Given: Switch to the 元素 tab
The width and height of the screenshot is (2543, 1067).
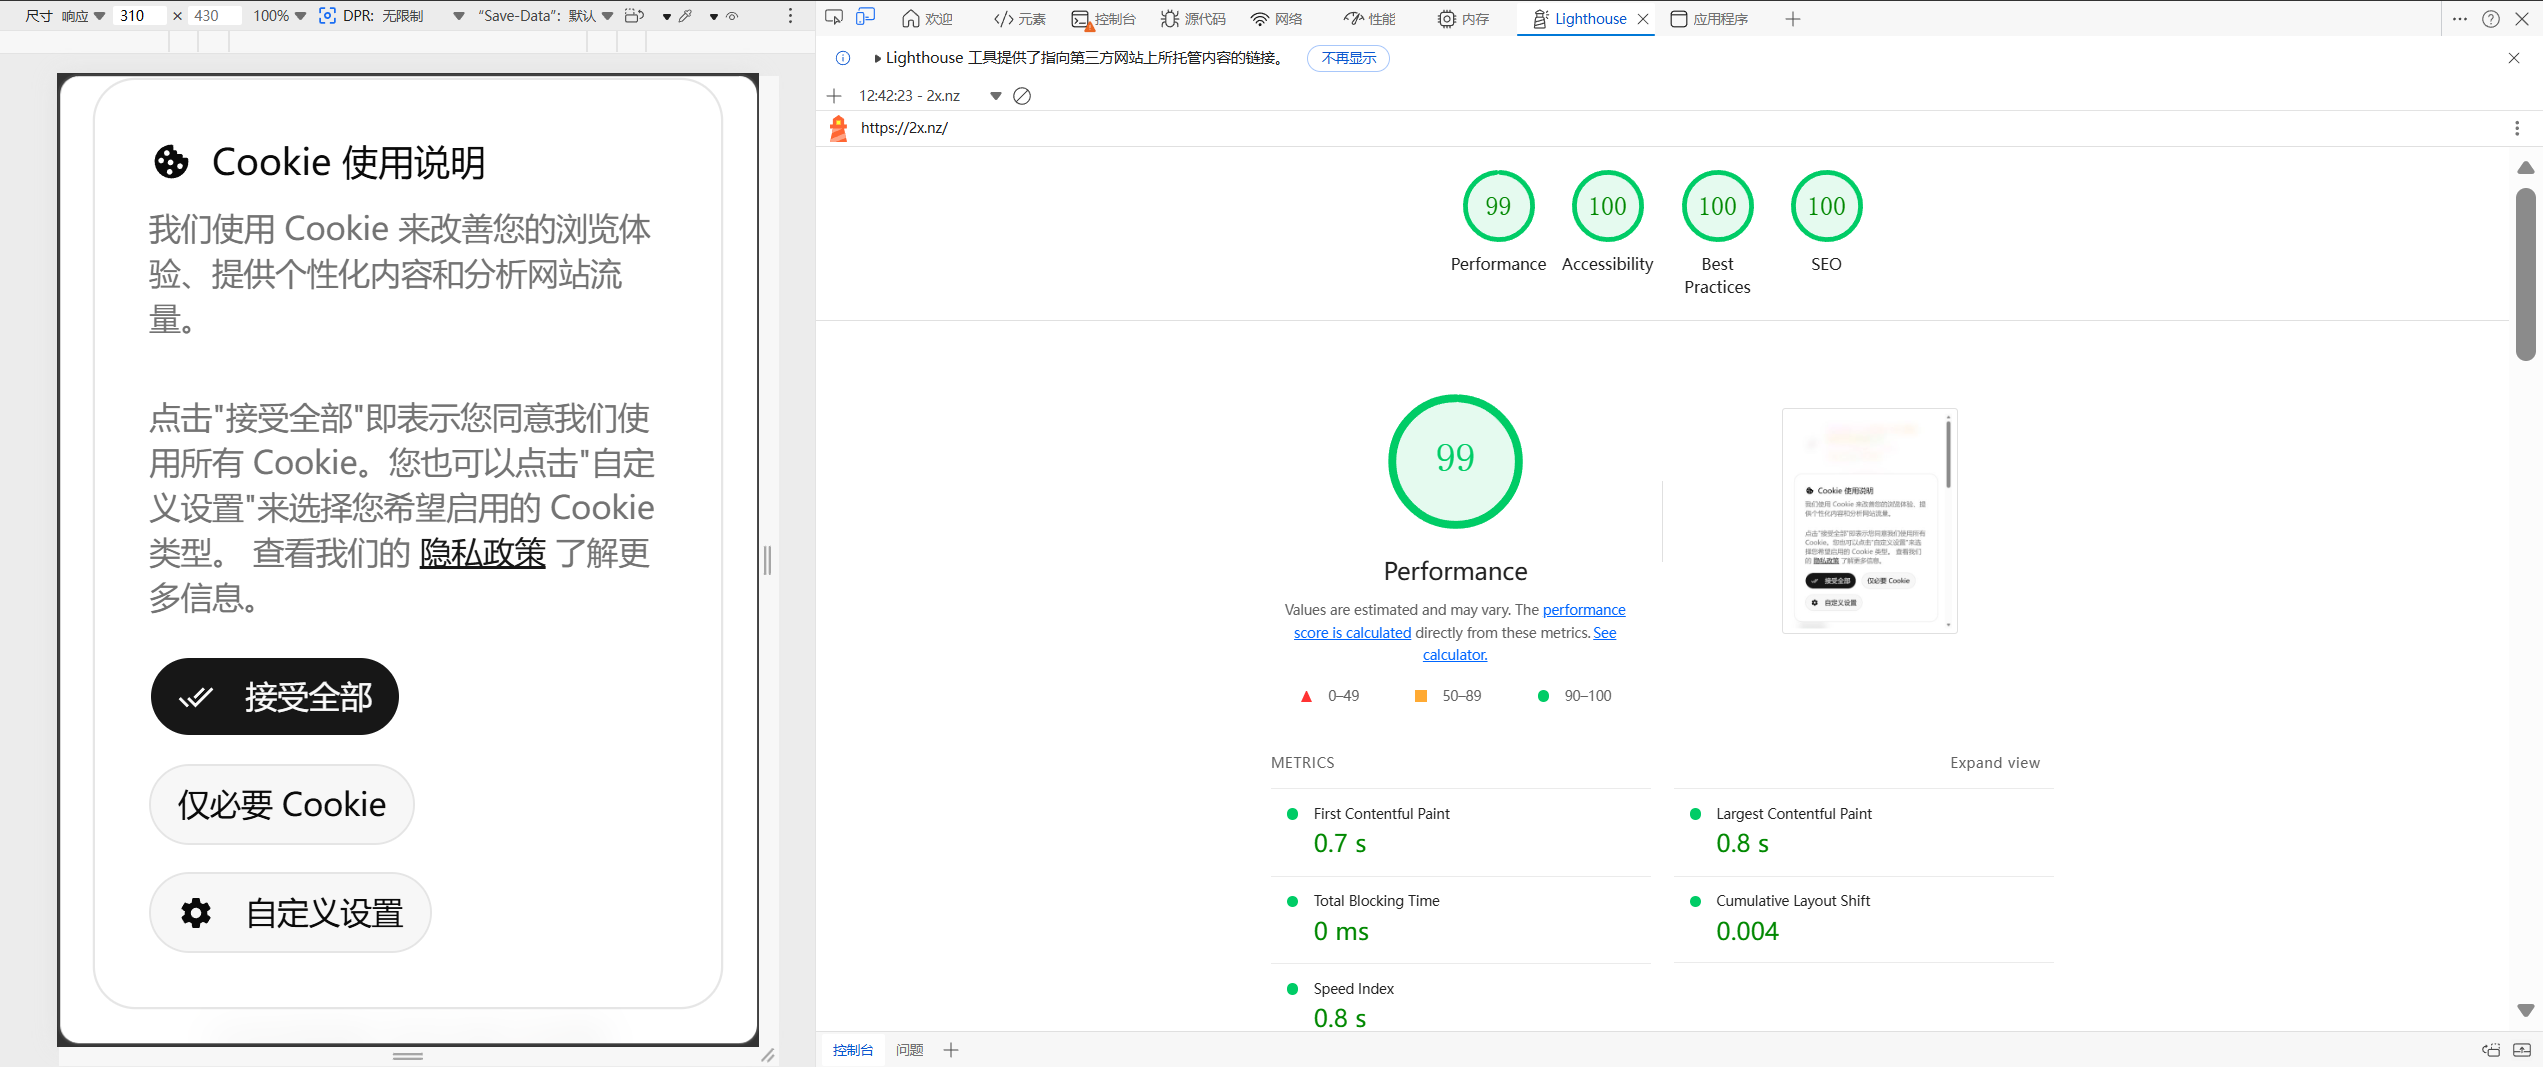Looking at the screenshot, I should point(1020,18).
